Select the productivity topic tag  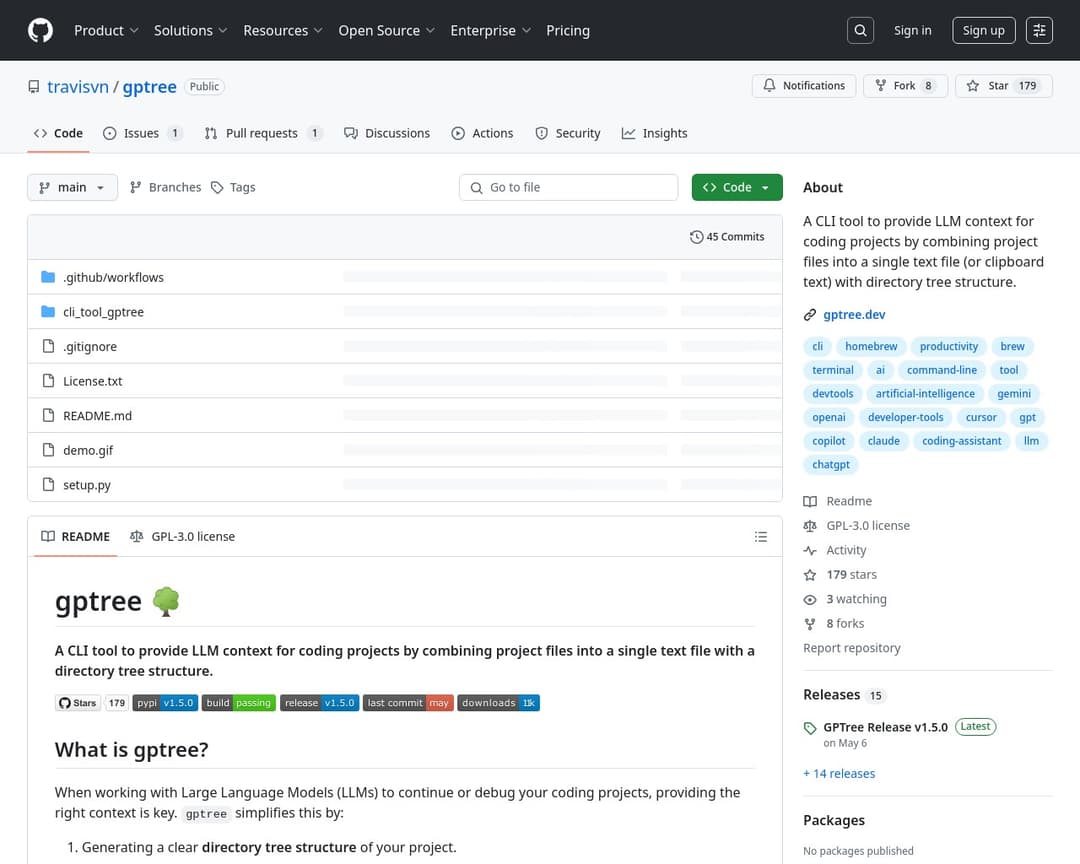point(948,347)
